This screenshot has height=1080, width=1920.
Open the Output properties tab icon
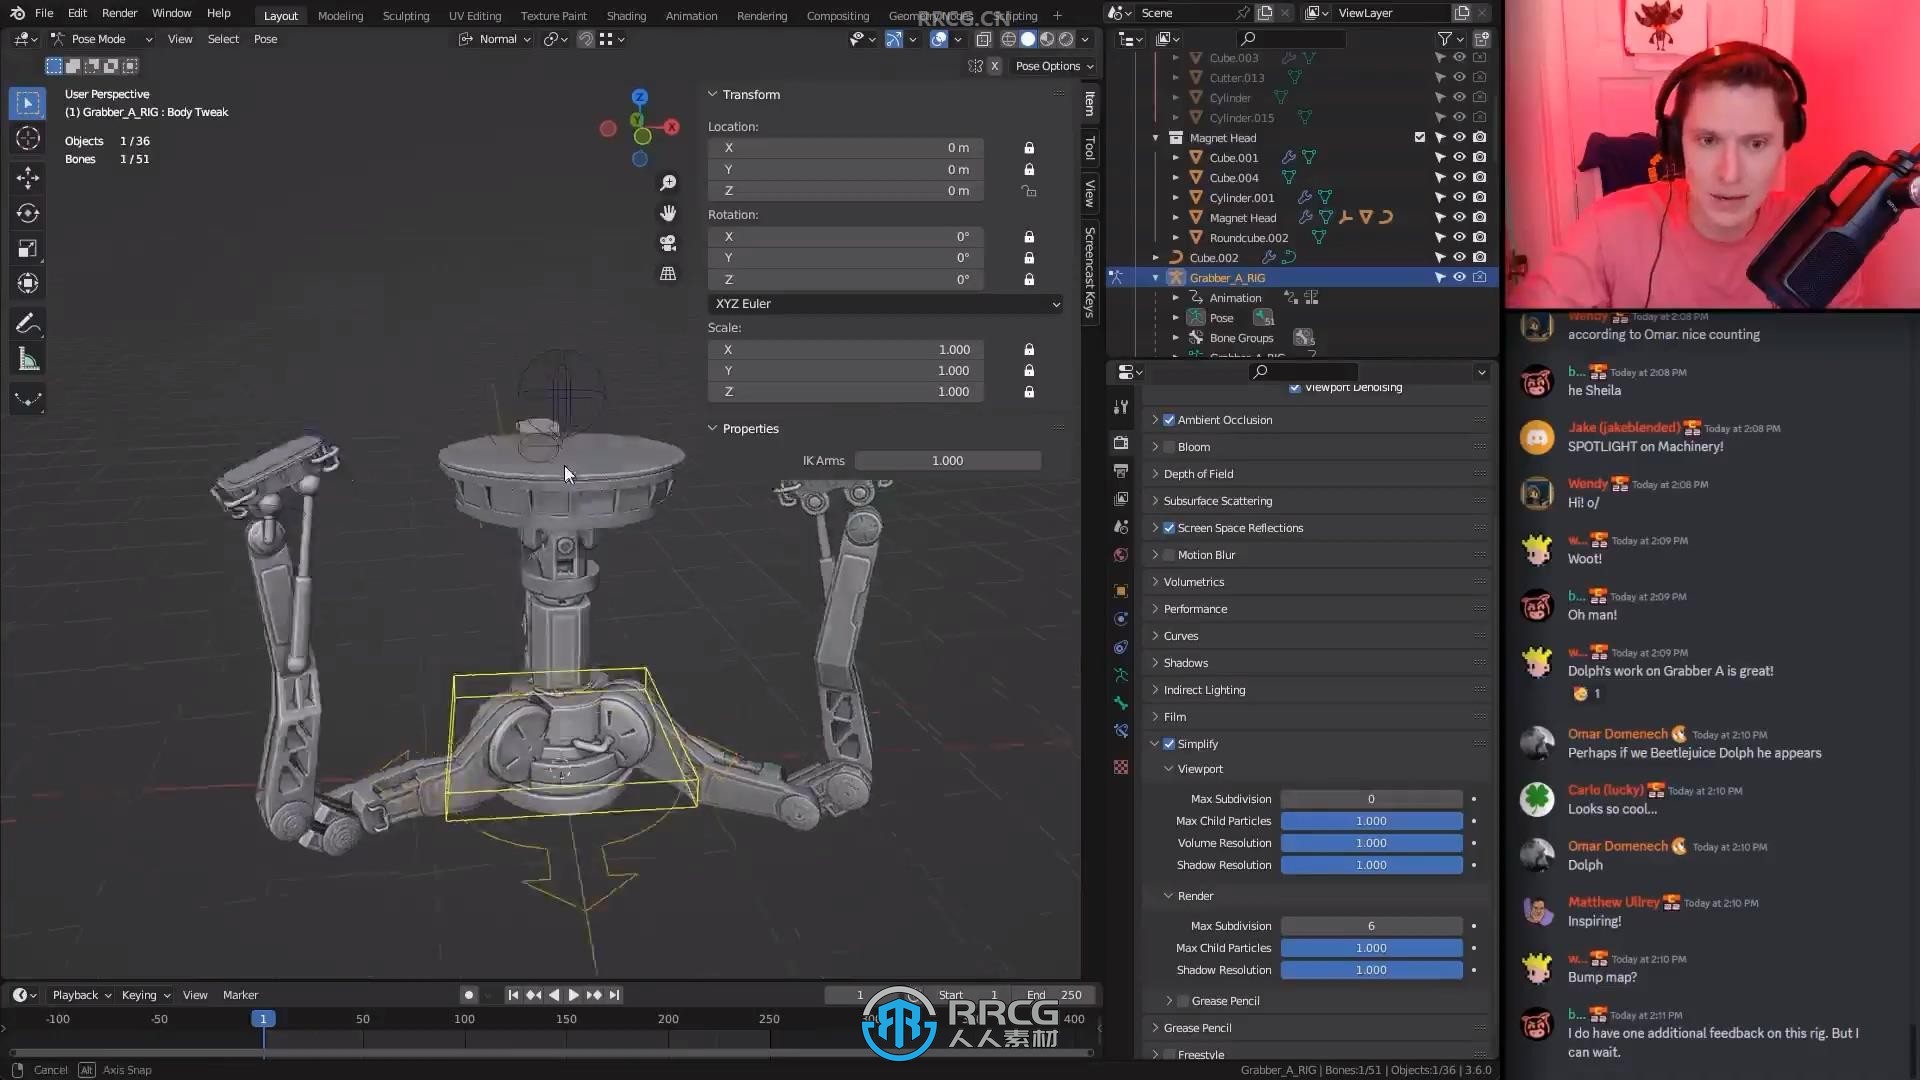[x=1121, y=470]
